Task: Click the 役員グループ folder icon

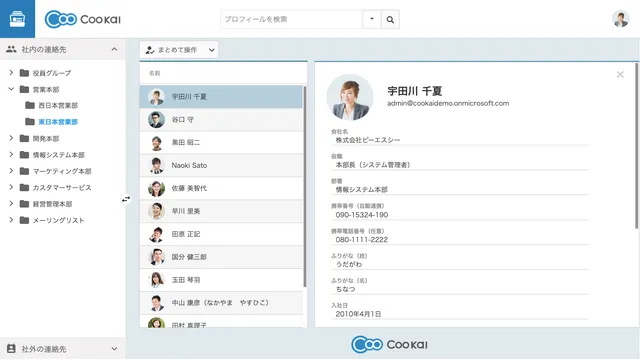Action: [24, 73]
